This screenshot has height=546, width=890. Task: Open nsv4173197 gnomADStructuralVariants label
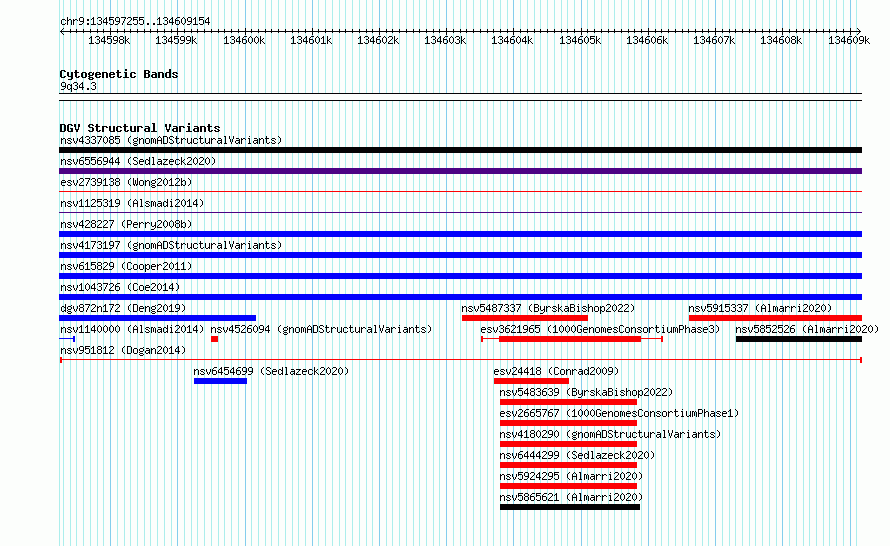pyautogui.click(x=171, y=245)
